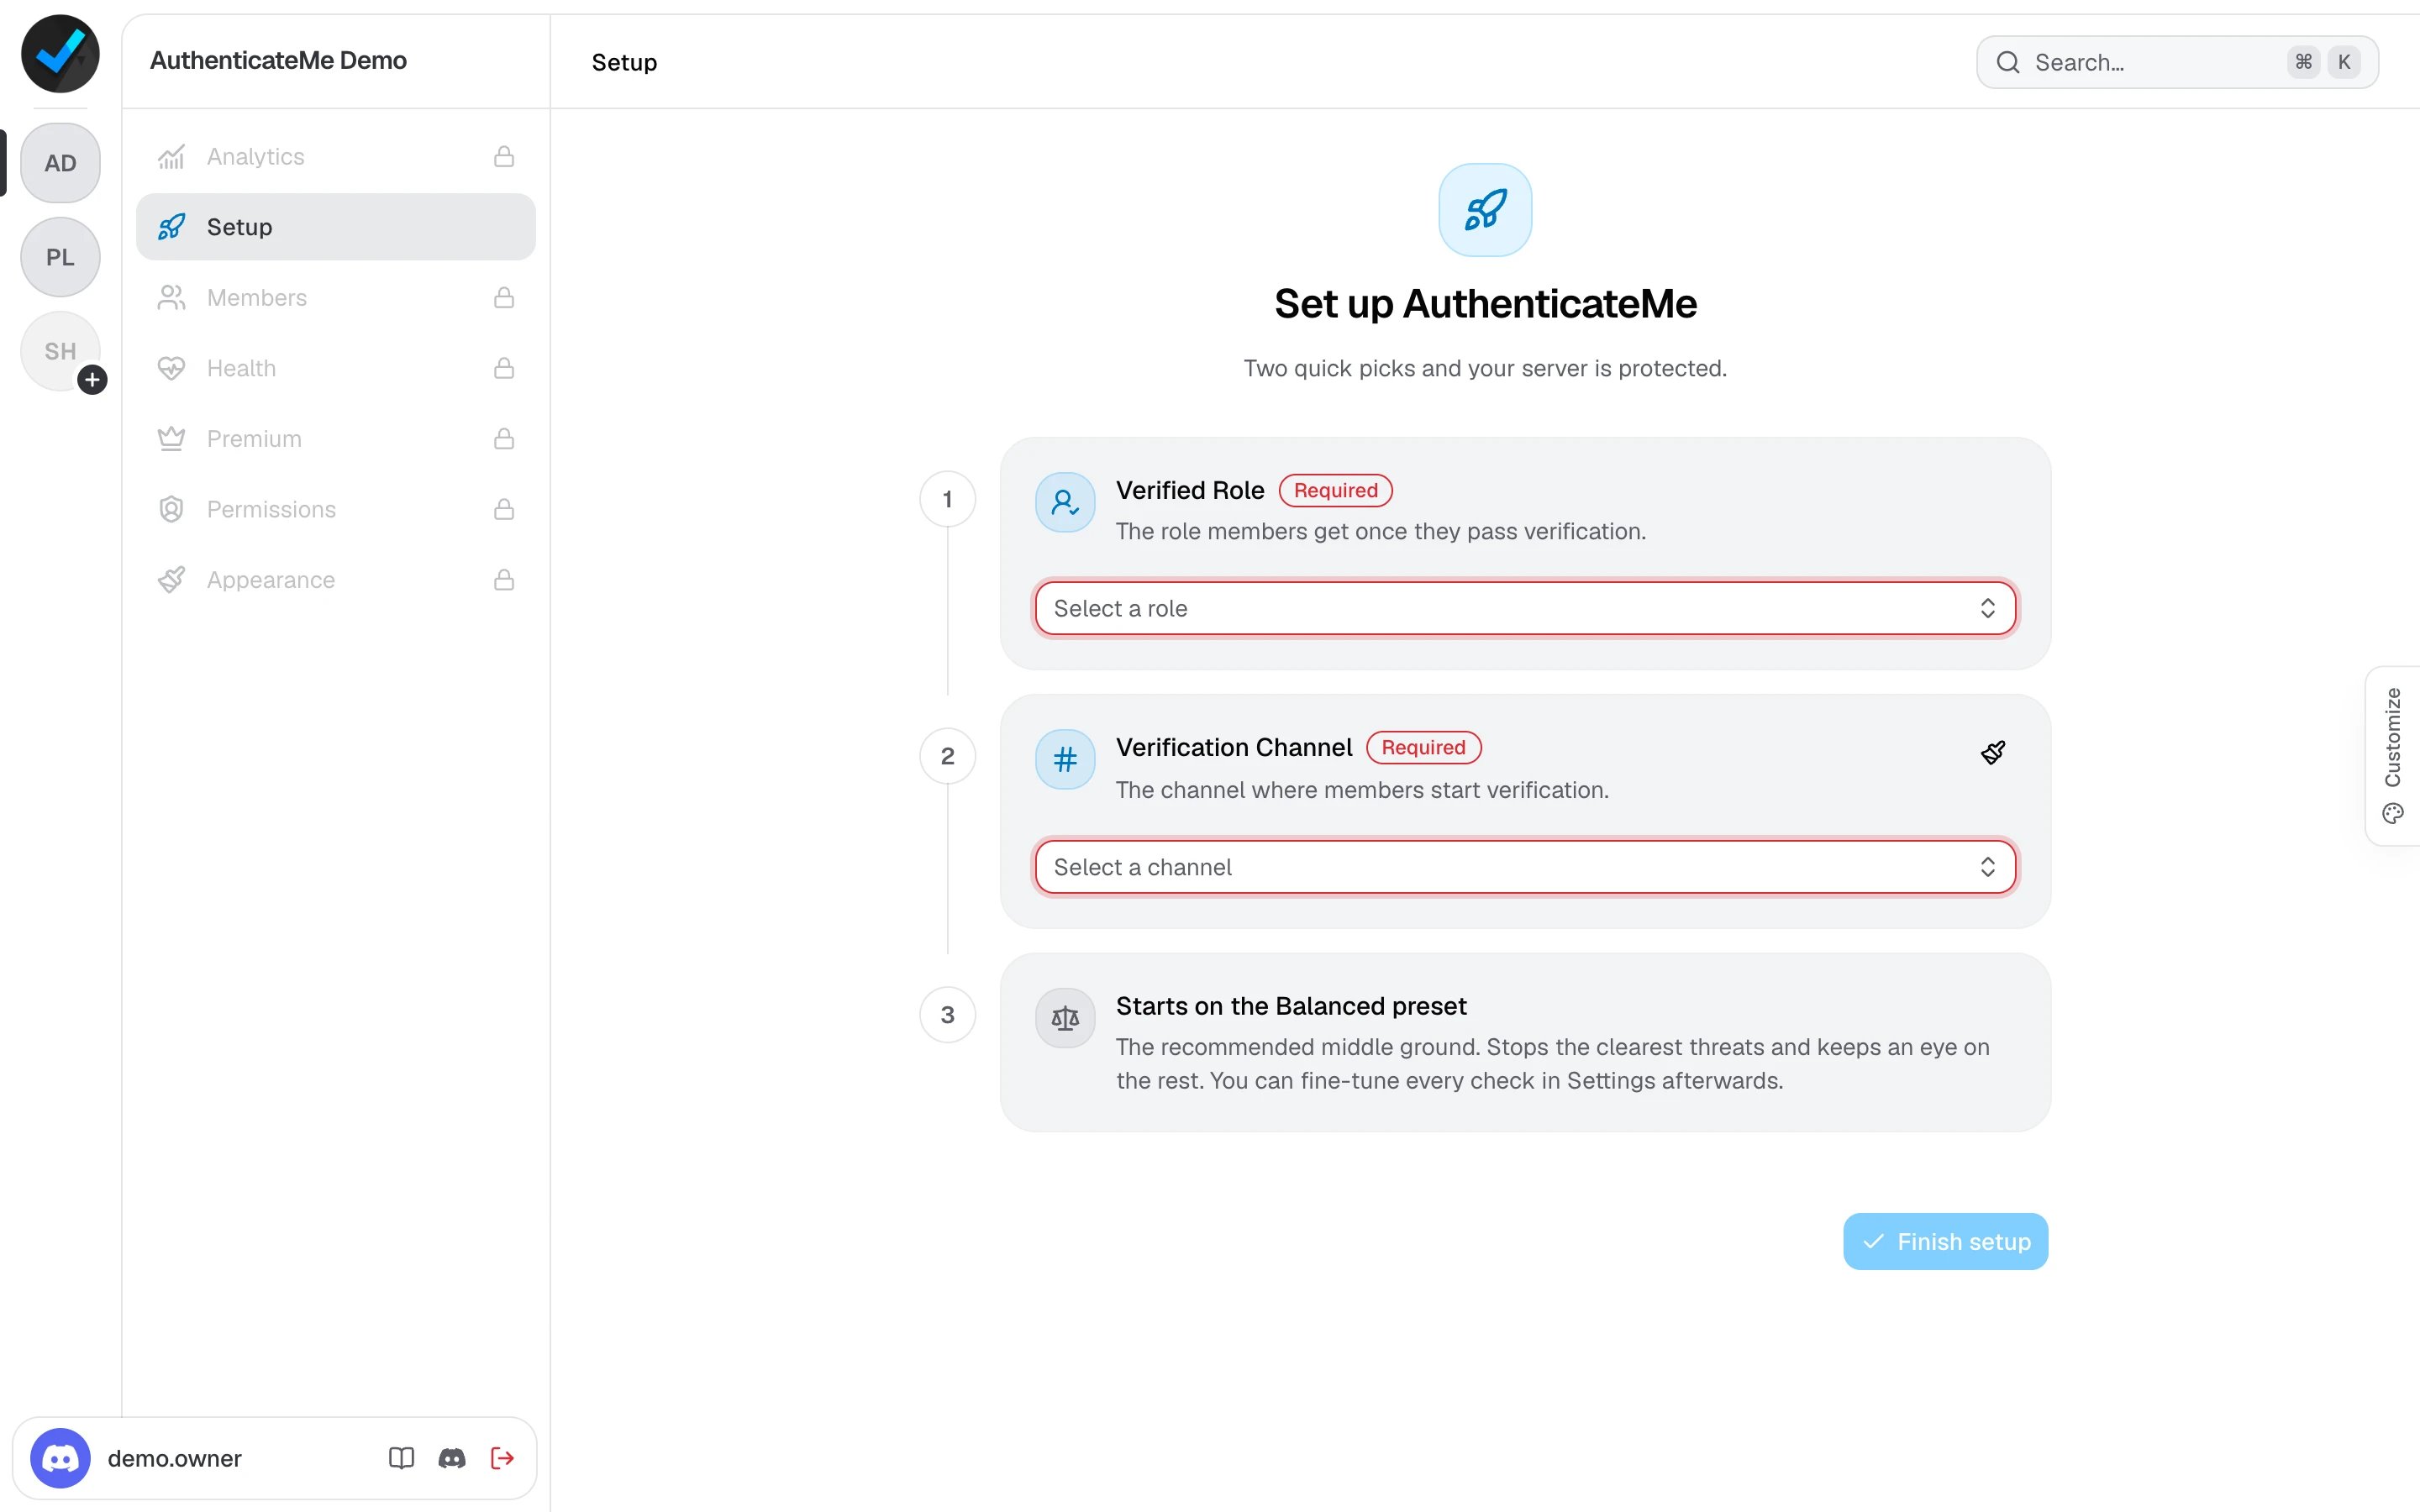Switch to the PL server avatar
Image resolution: width=2420 pixels, height=1512 pixels.
(60, 257)
